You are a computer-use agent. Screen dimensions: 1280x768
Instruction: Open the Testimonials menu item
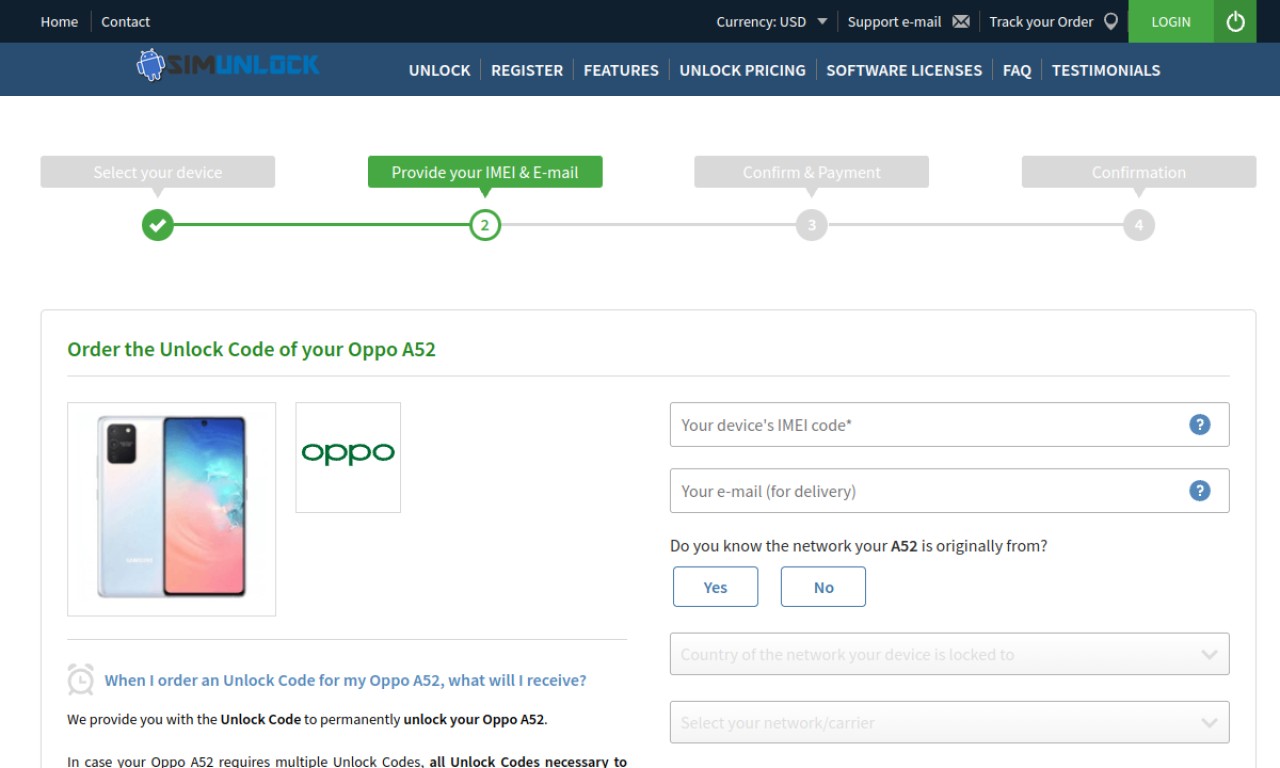pos(1106,70)
